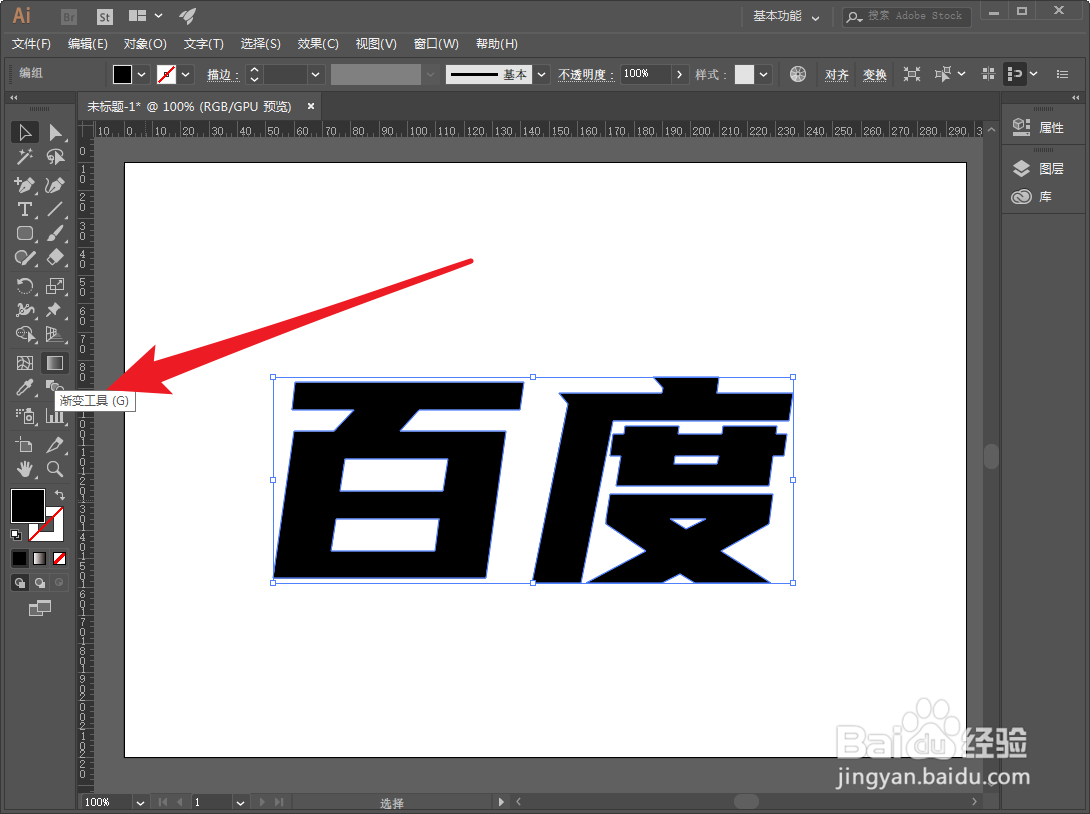Select the Artboard tool

25,445
